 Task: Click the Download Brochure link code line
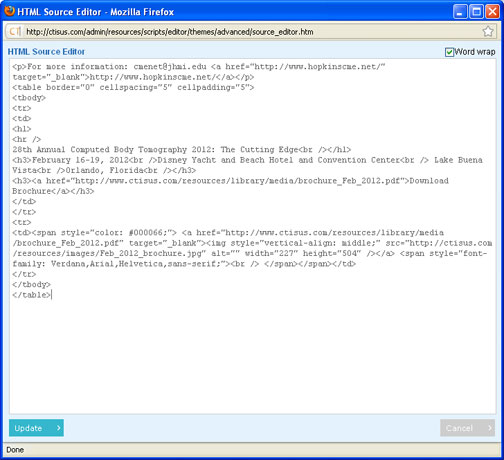tap(230, 186)
